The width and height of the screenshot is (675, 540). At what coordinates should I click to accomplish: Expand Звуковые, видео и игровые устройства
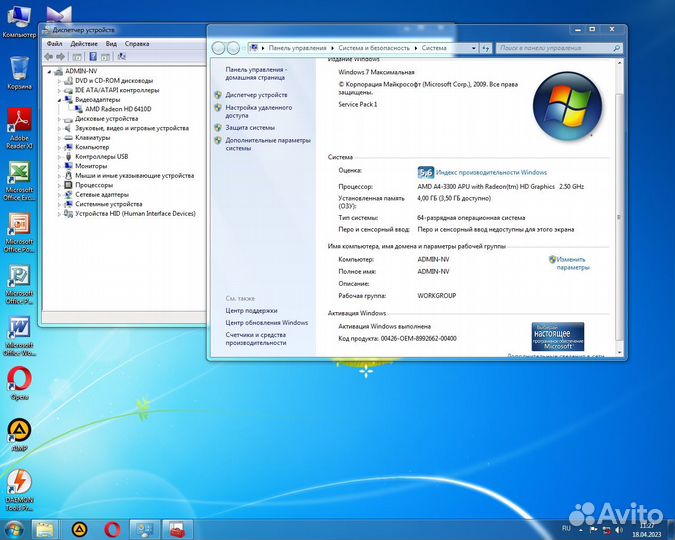(x=59, y=128)
